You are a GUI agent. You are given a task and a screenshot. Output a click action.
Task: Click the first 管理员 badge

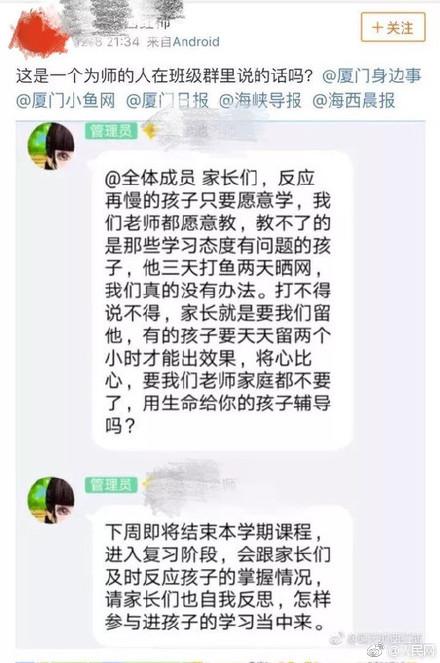click(x=111, y=131)
